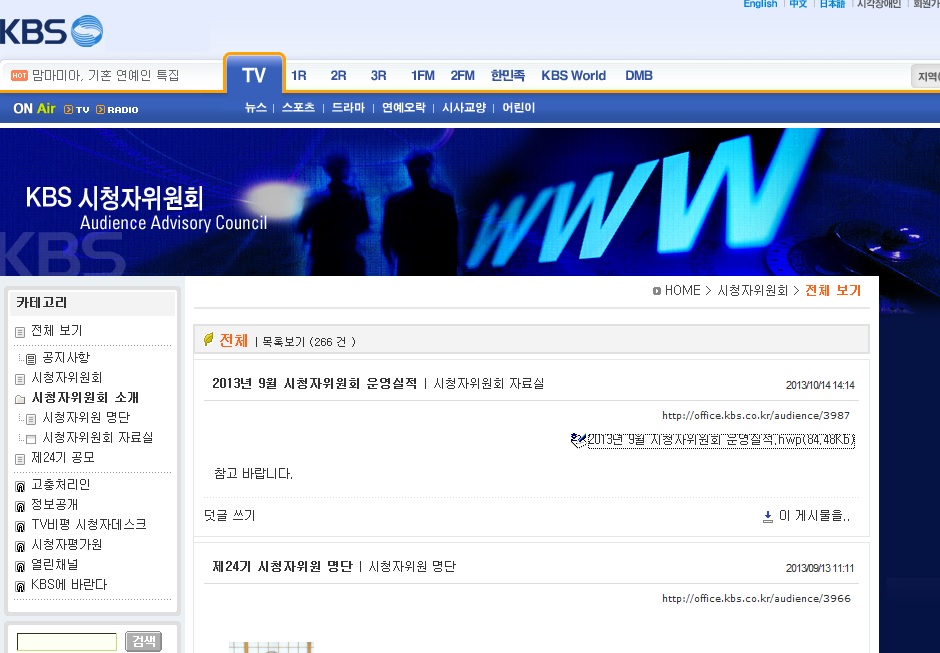Open the 연예오락 menu

click(x=403, y=107)
